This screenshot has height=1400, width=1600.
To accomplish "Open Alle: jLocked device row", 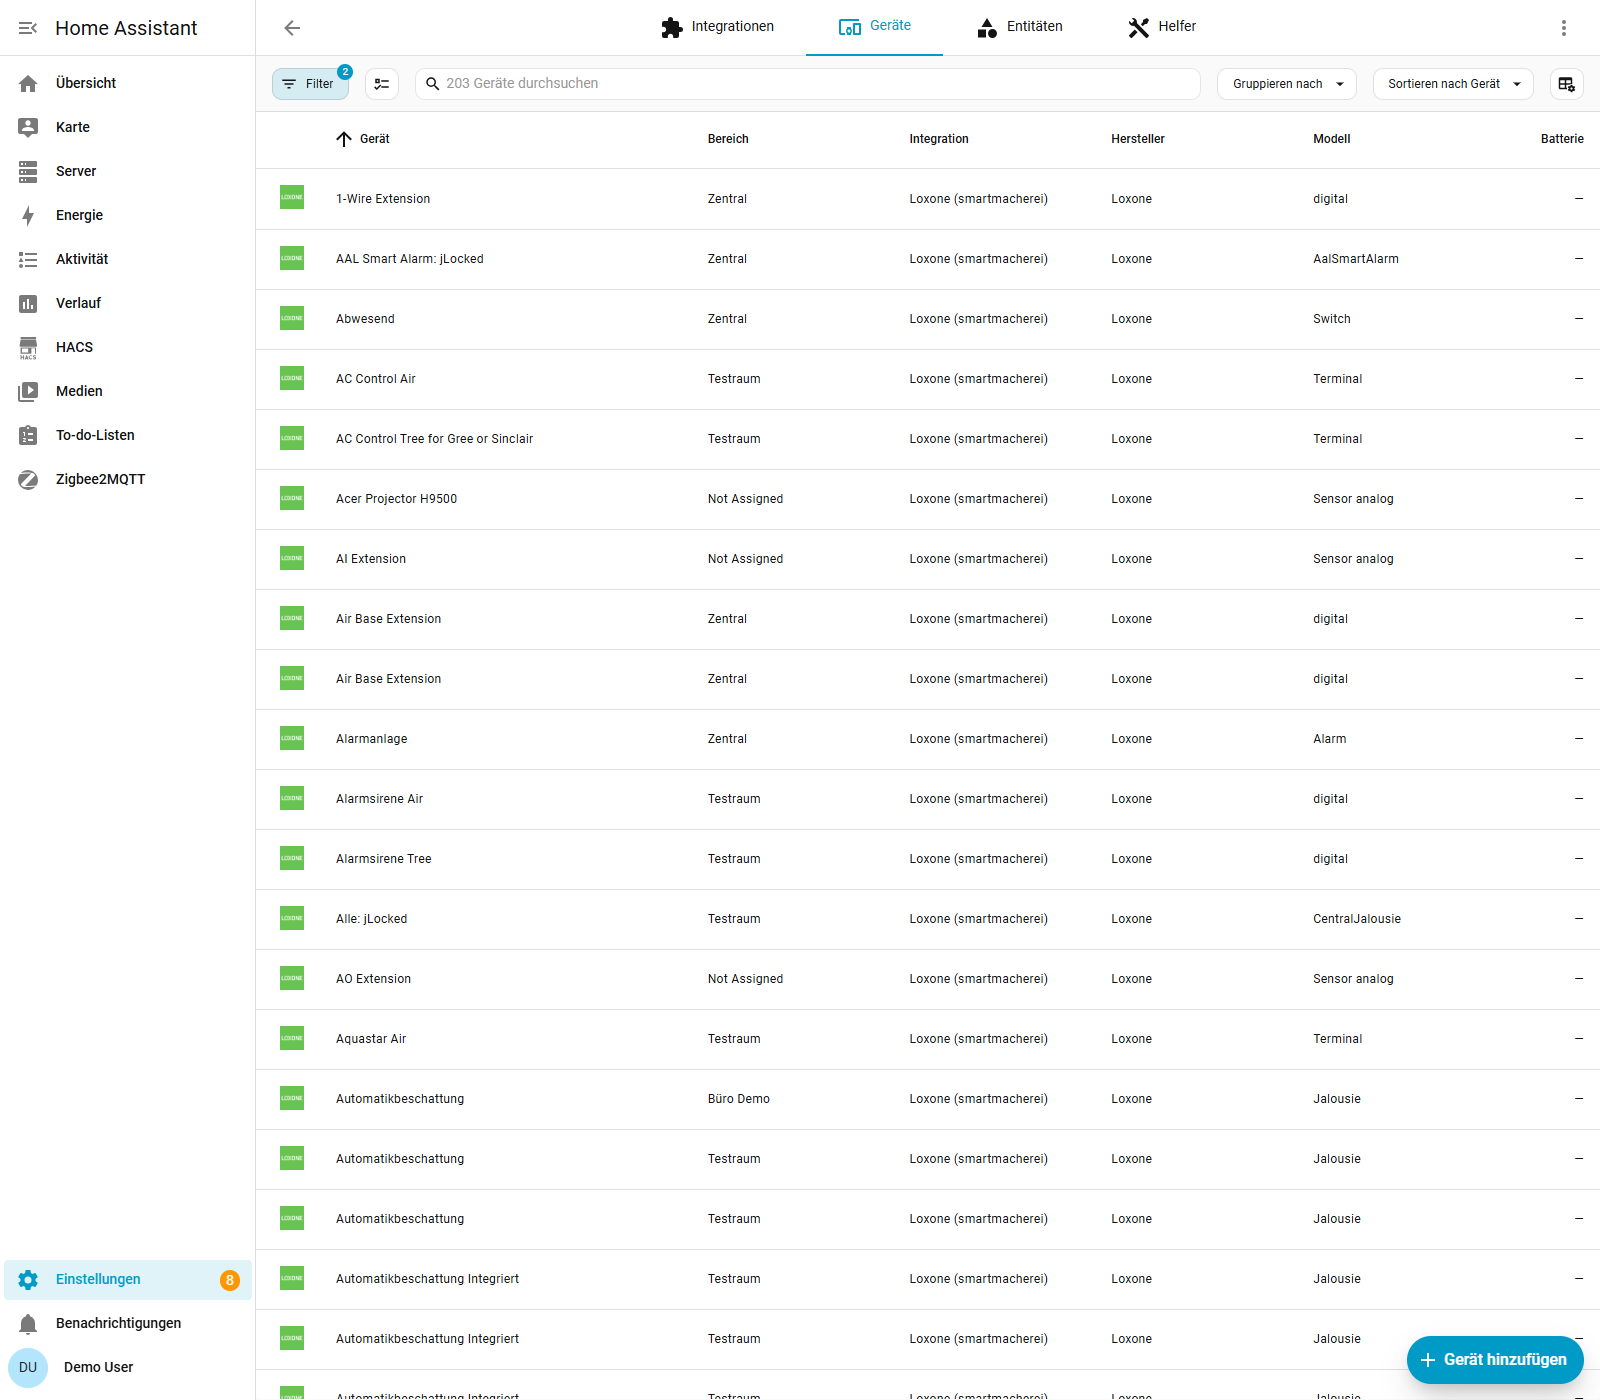I will click(x=928, y=919).
